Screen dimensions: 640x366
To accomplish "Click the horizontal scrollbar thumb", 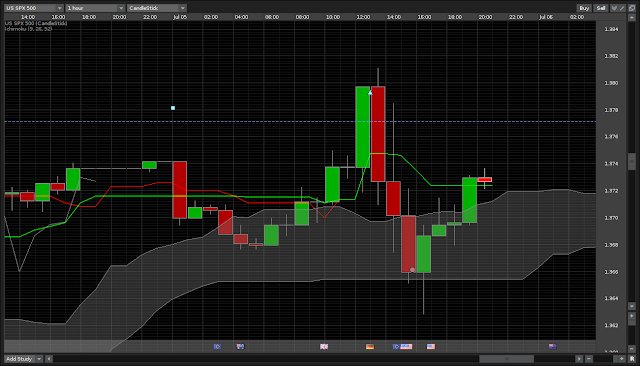I will (x=507, y=359).
